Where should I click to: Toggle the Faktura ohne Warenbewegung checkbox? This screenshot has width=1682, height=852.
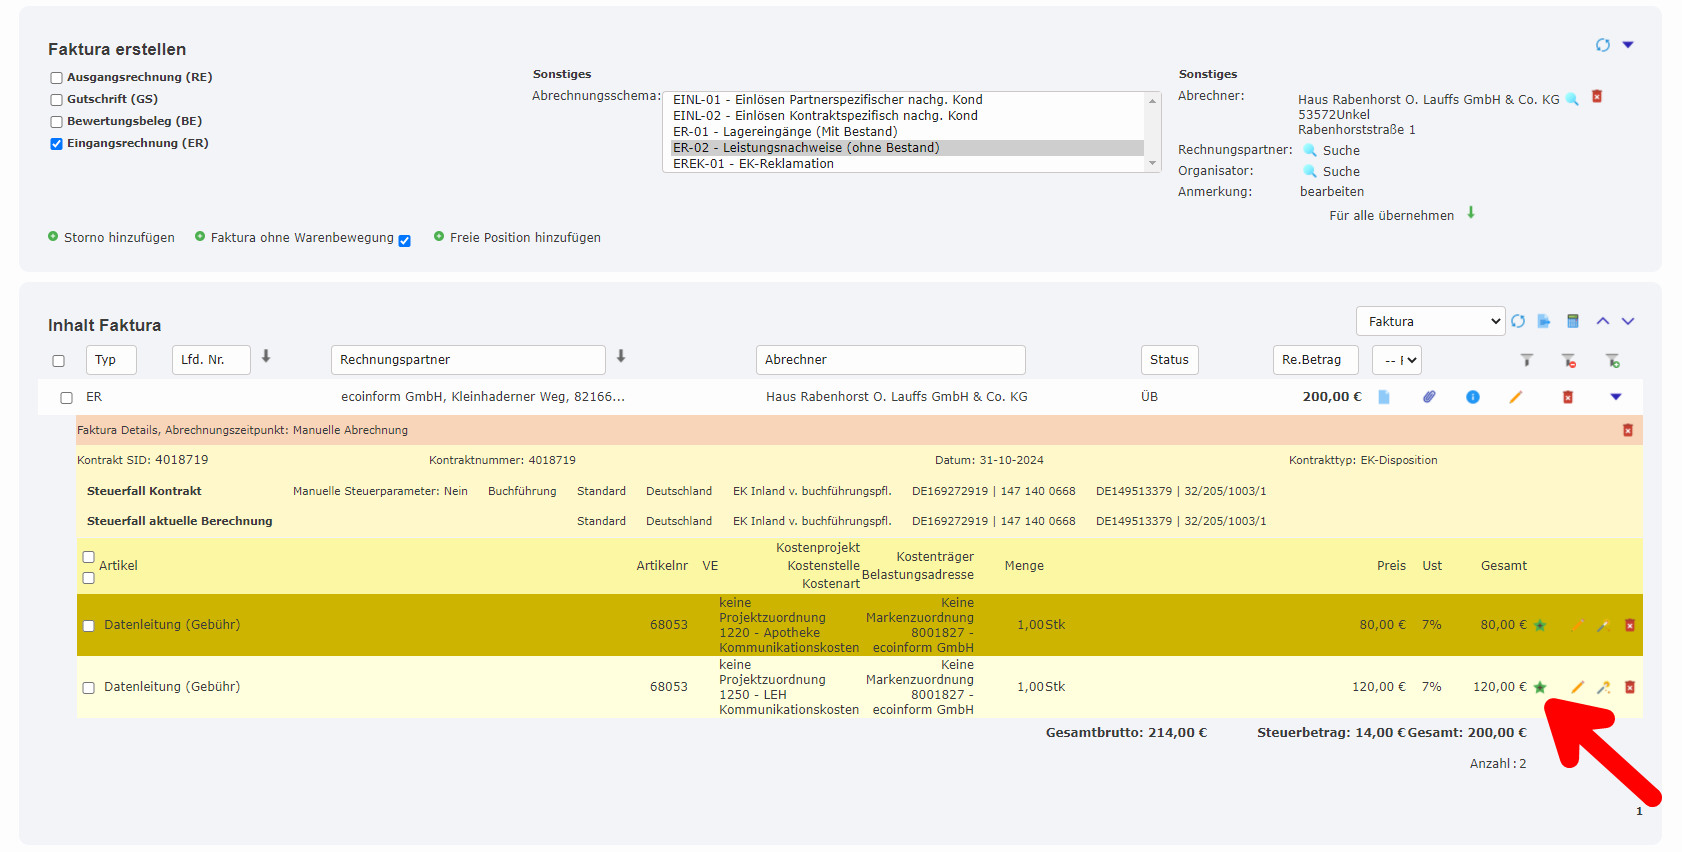[x=404, y=241]
